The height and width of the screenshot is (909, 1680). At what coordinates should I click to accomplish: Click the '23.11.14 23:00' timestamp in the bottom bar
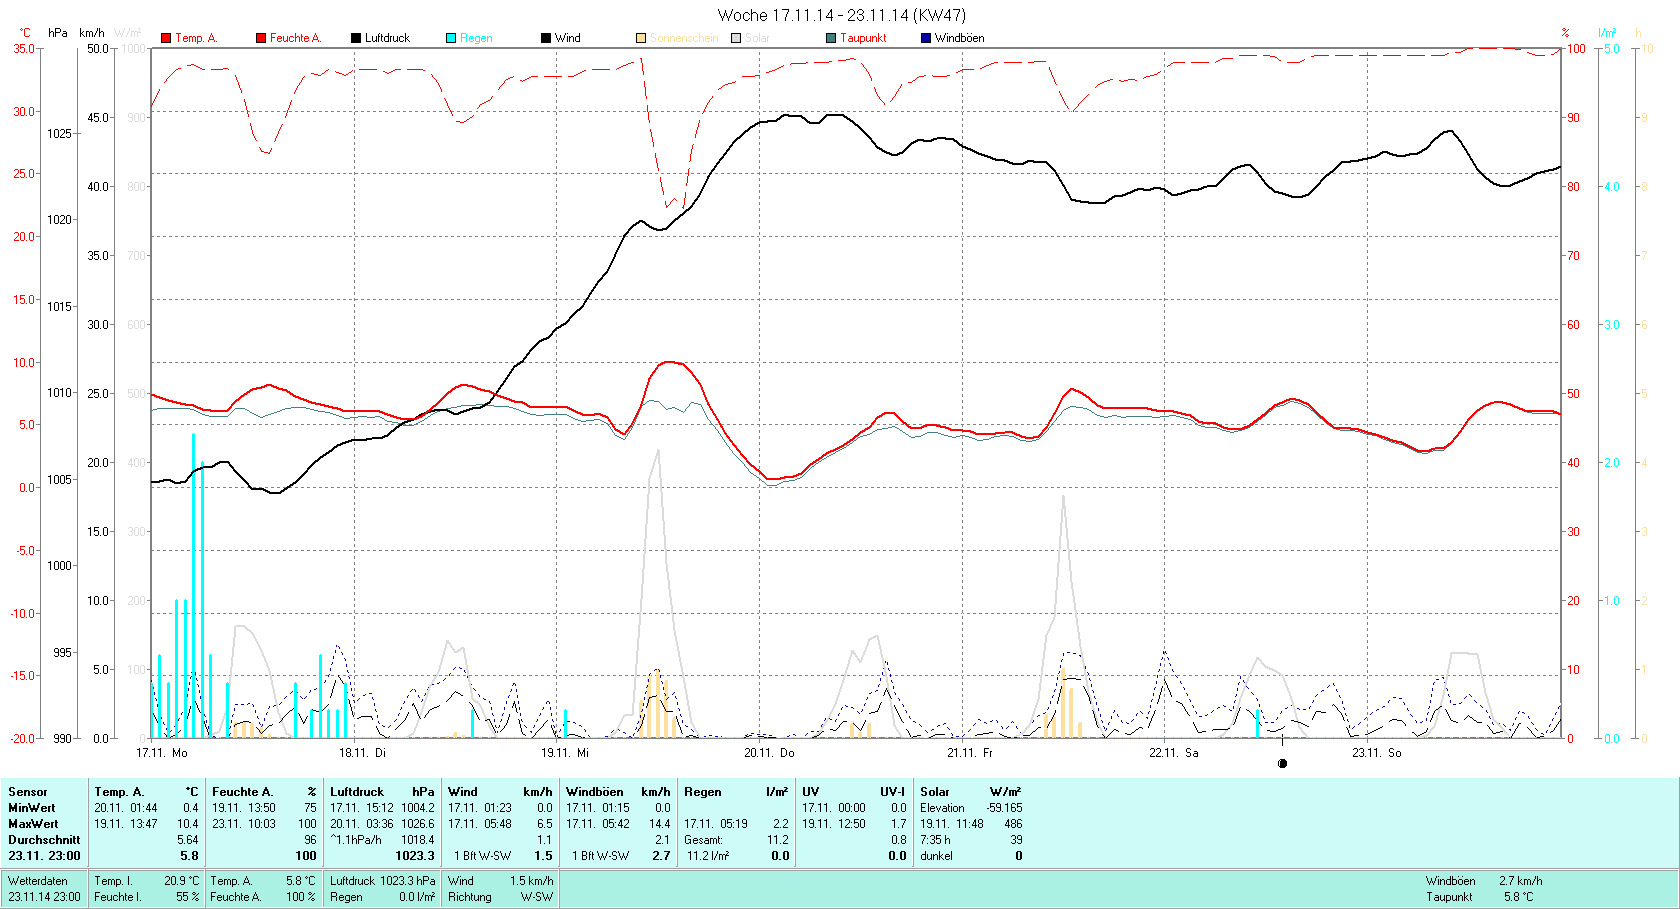[x=45, y=897]
